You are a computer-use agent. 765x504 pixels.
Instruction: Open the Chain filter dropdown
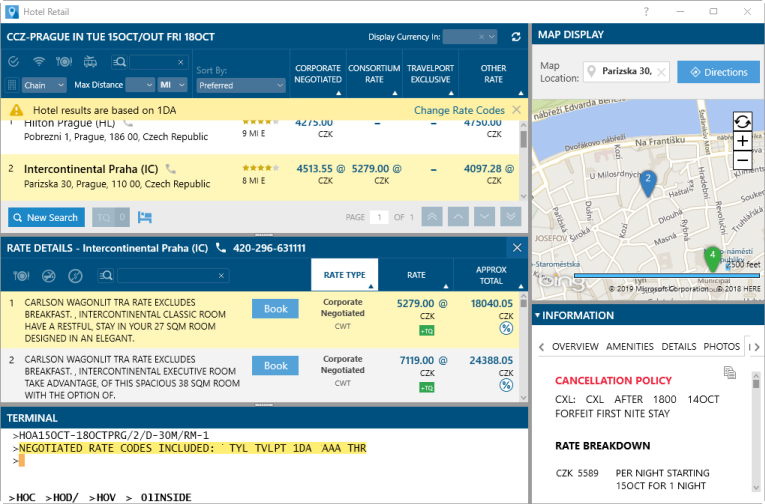44,85
